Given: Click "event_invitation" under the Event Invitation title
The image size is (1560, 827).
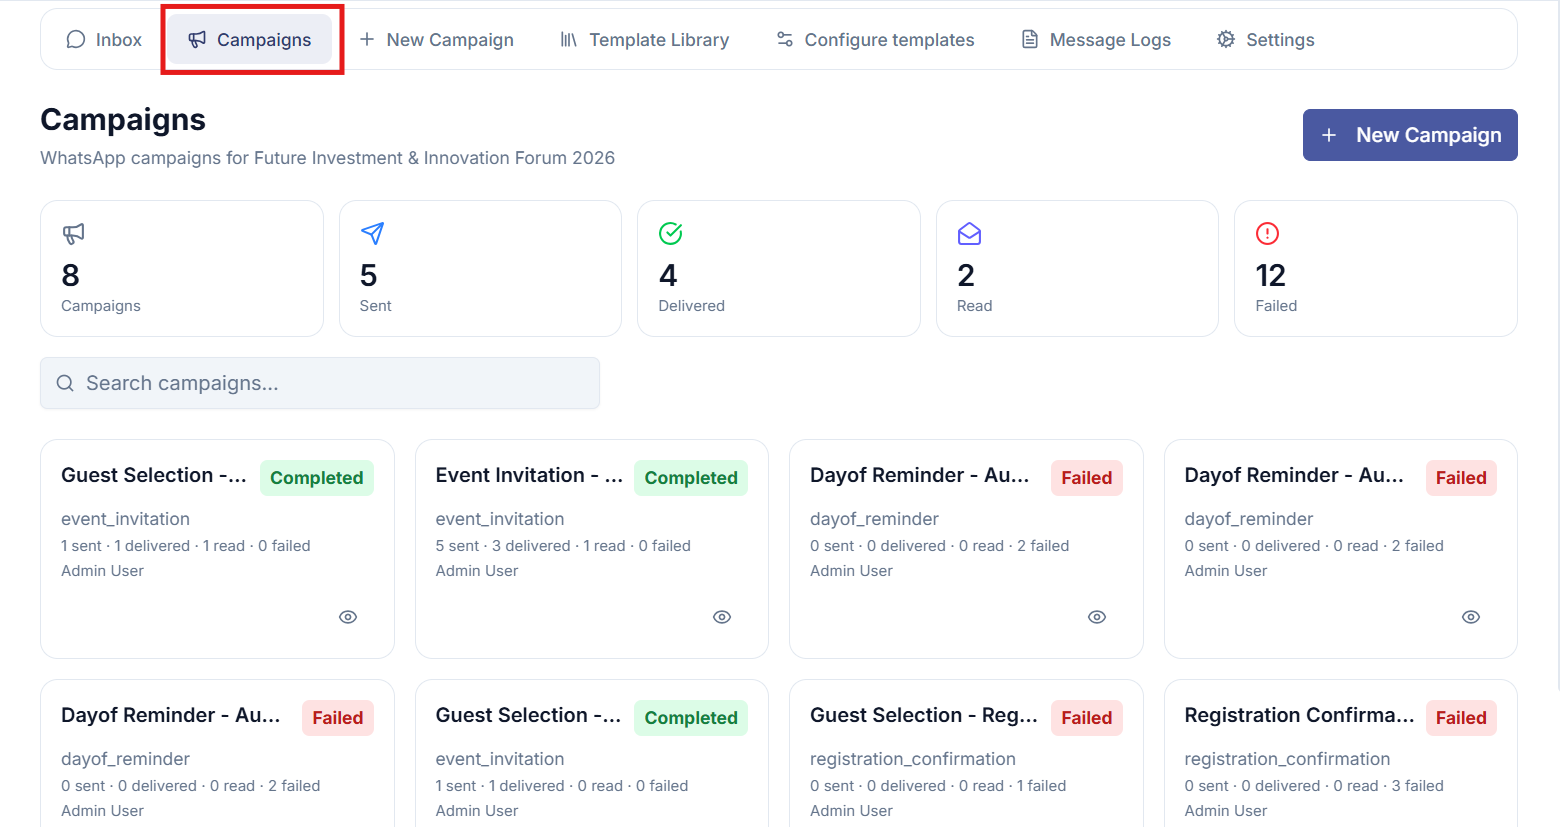Looking at the screenshot, I should click(500, 519).
